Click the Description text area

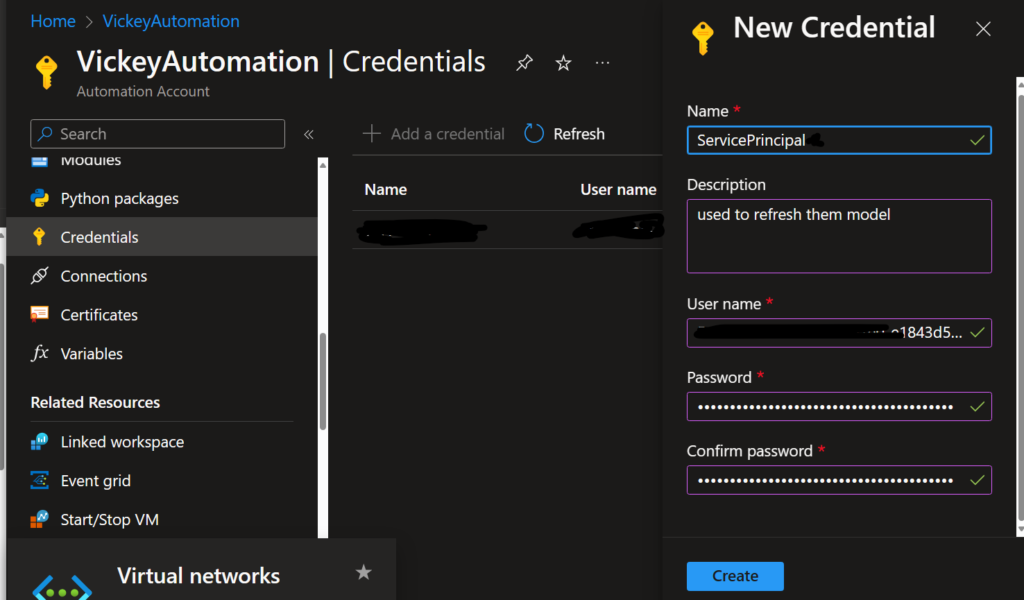(x=839, y=236)
